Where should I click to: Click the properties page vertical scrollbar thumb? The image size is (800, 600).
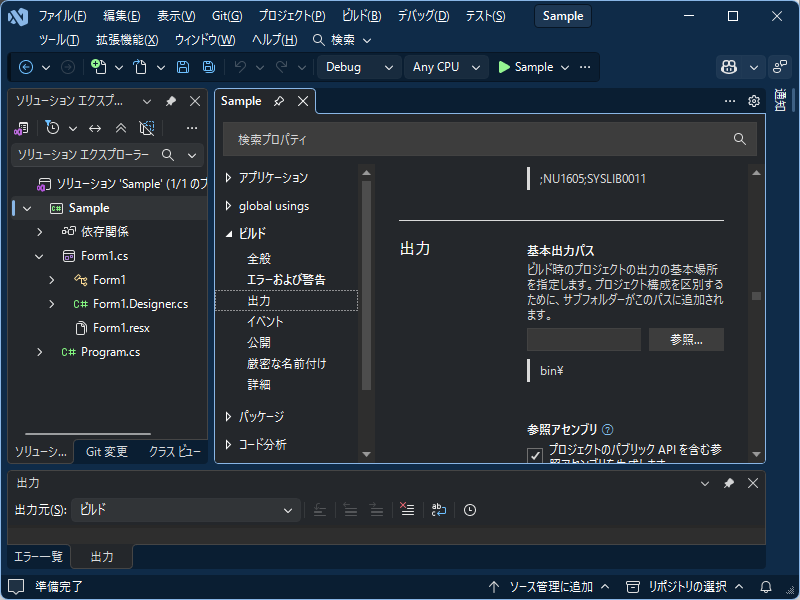[x=756, y=296]
